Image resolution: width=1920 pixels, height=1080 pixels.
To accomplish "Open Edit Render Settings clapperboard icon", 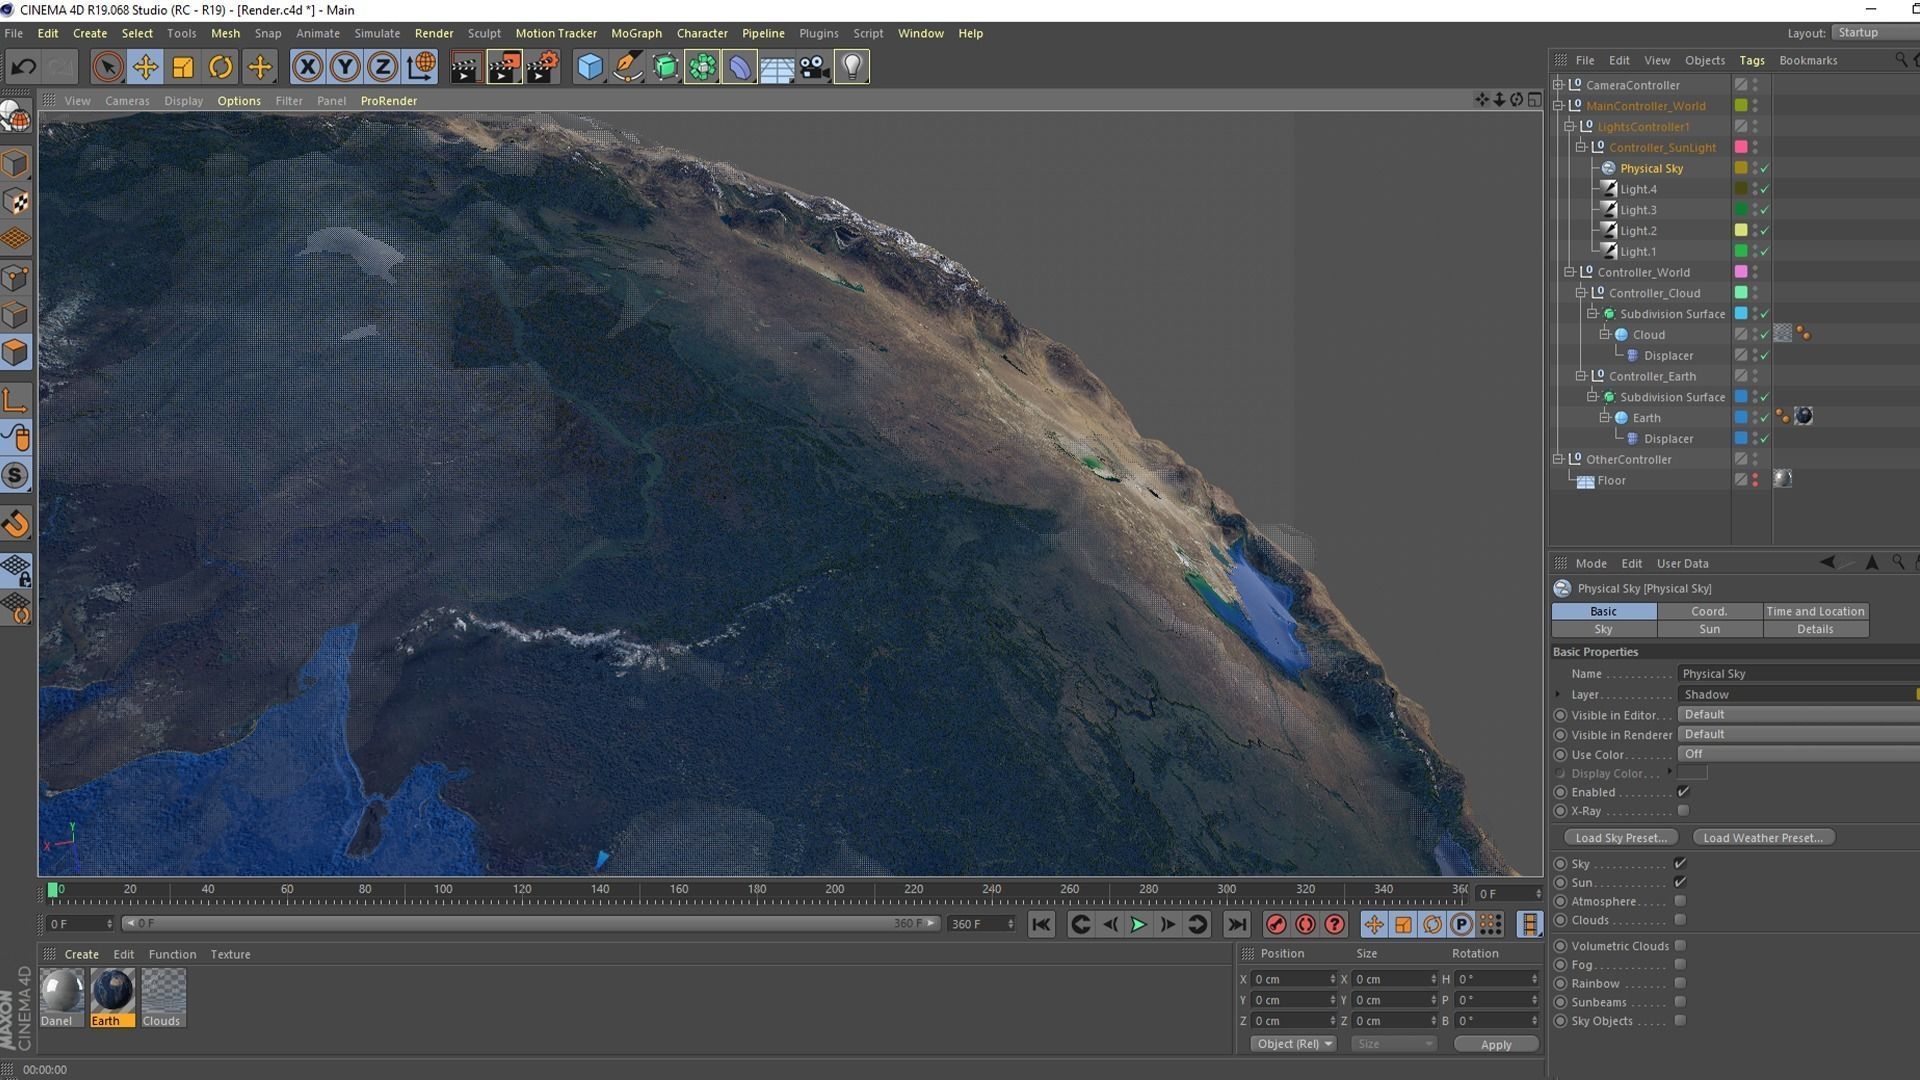I will point(542,67).
